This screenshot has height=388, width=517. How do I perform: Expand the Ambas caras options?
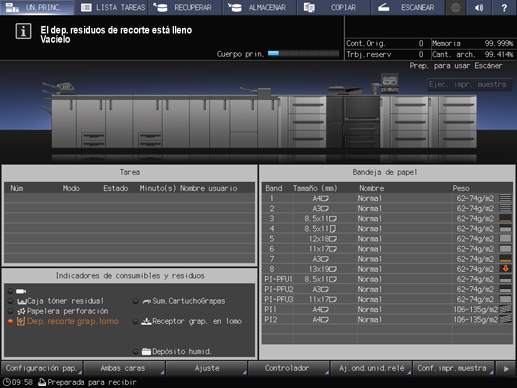[x=124, y=368]
